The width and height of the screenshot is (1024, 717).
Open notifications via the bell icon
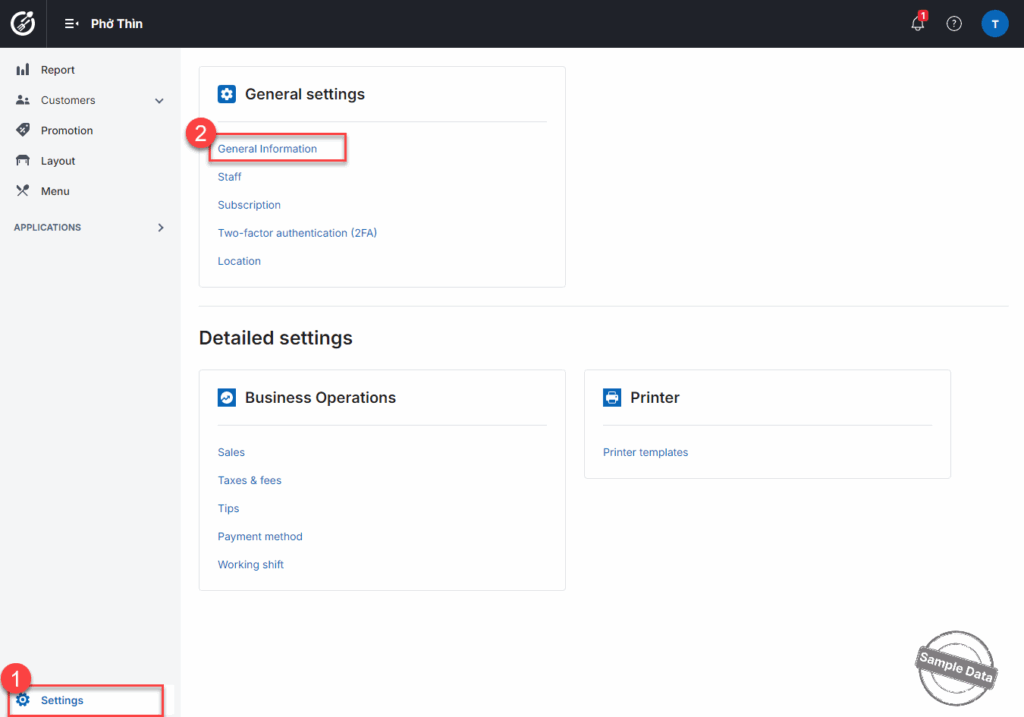click(x=917, y=24)
